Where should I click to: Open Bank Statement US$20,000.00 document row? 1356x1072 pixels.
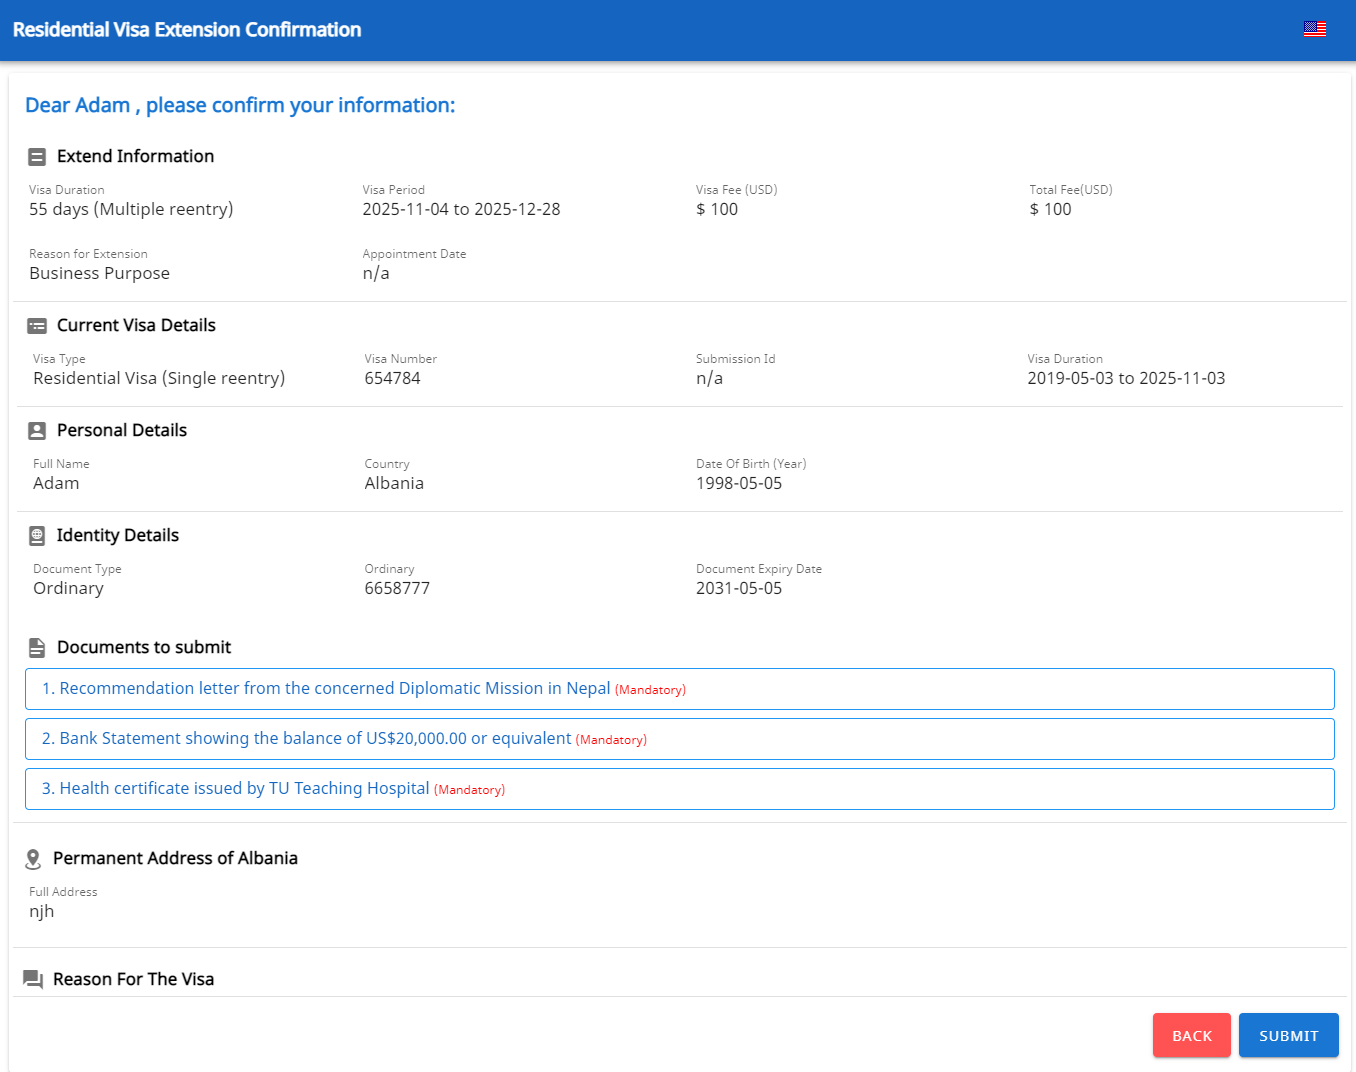(x=680, y=739)
